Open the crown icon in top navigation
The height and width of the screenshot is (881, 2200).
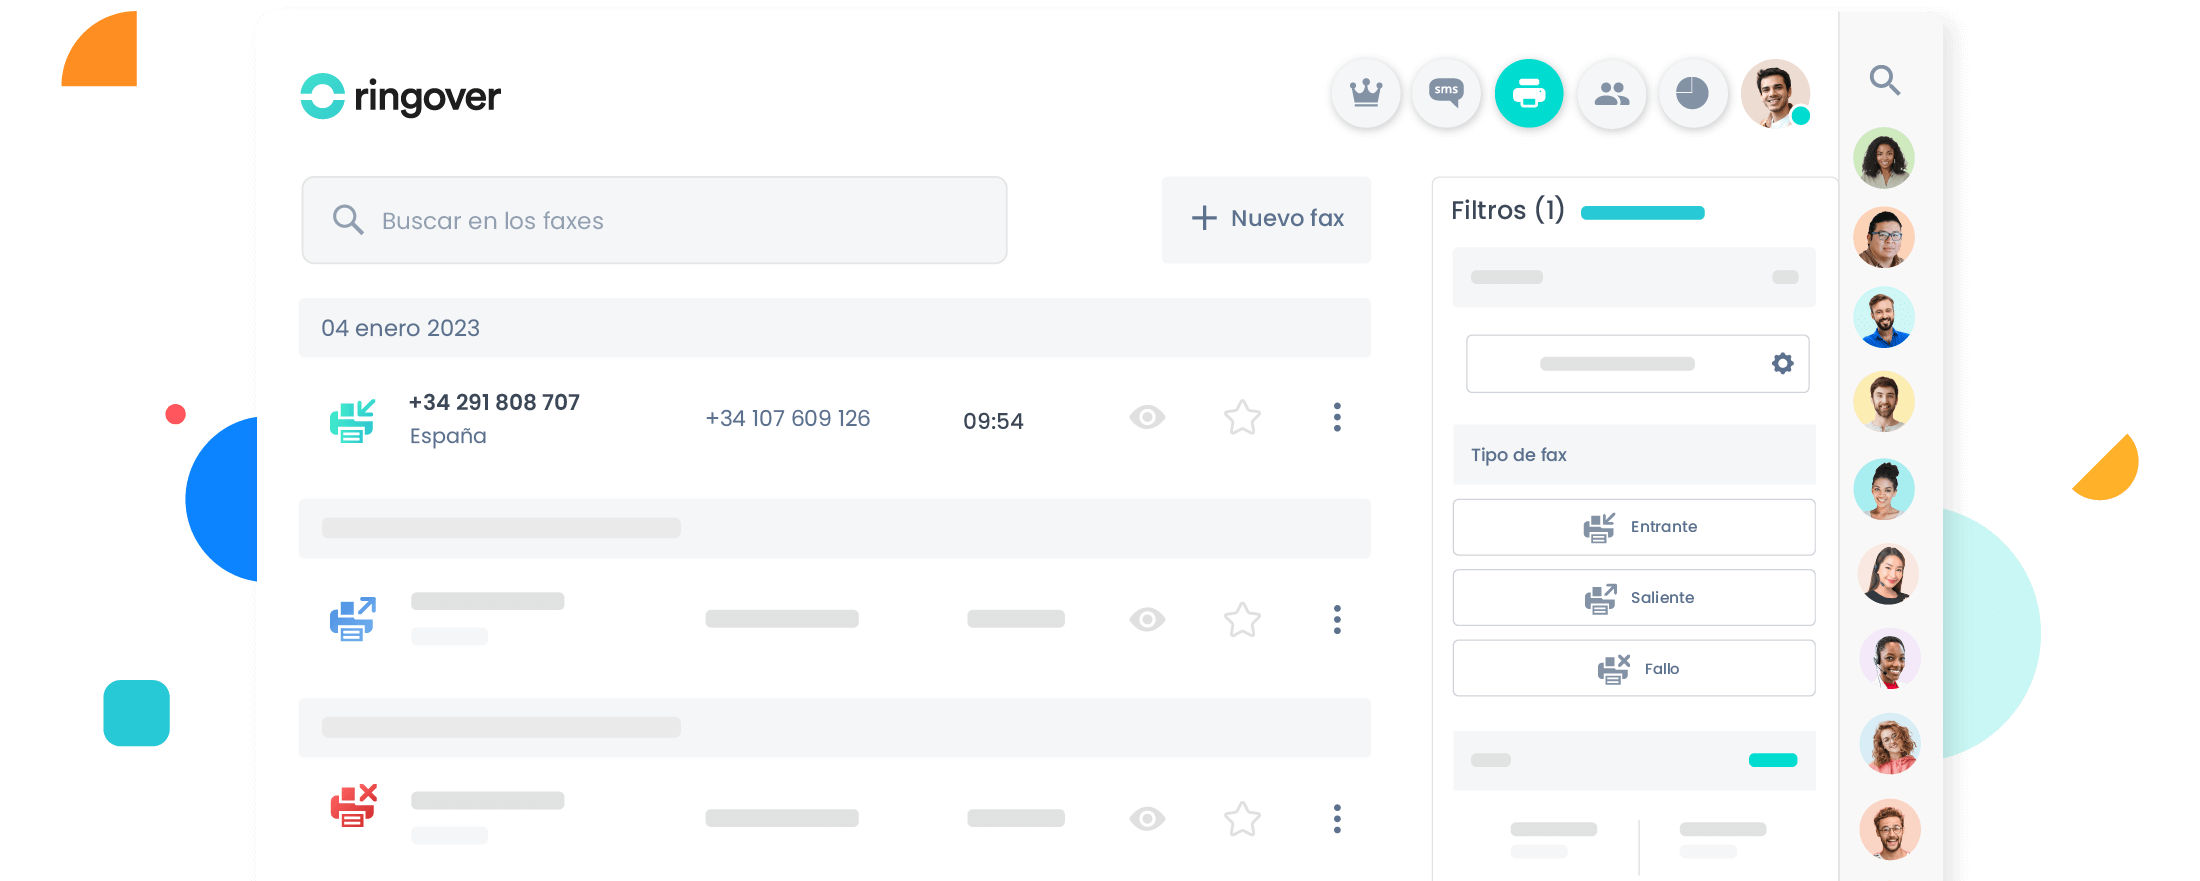[1365, 94]
